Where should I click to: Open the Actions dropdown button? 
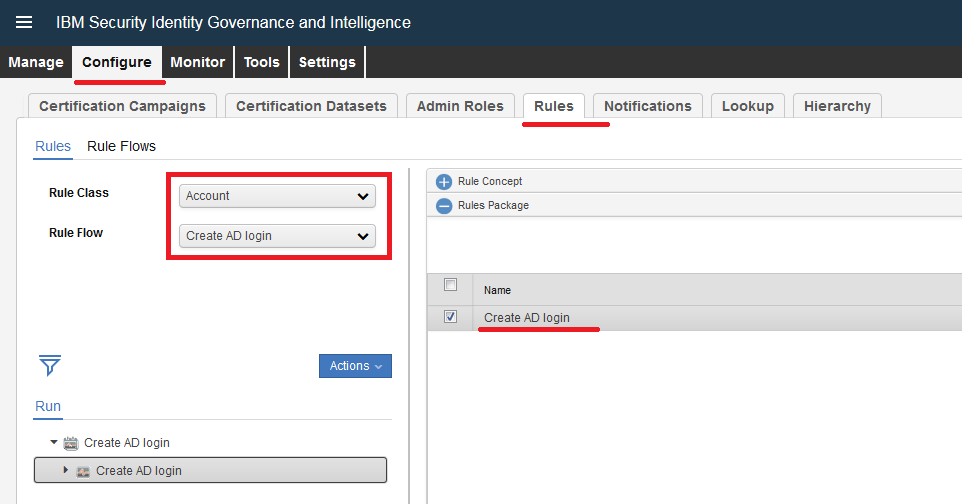click(355, 366)
